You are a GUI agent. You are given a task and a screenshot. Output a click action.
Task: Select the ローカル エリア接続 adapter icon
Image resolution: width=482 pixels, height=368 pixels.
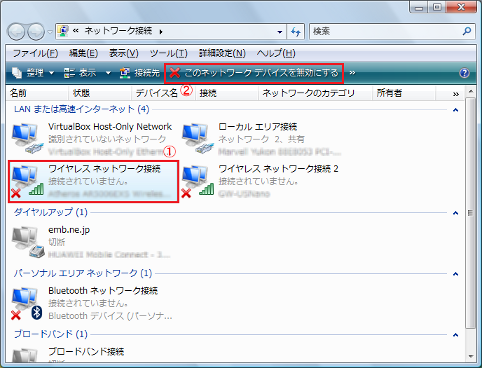[x=197, y=138]
